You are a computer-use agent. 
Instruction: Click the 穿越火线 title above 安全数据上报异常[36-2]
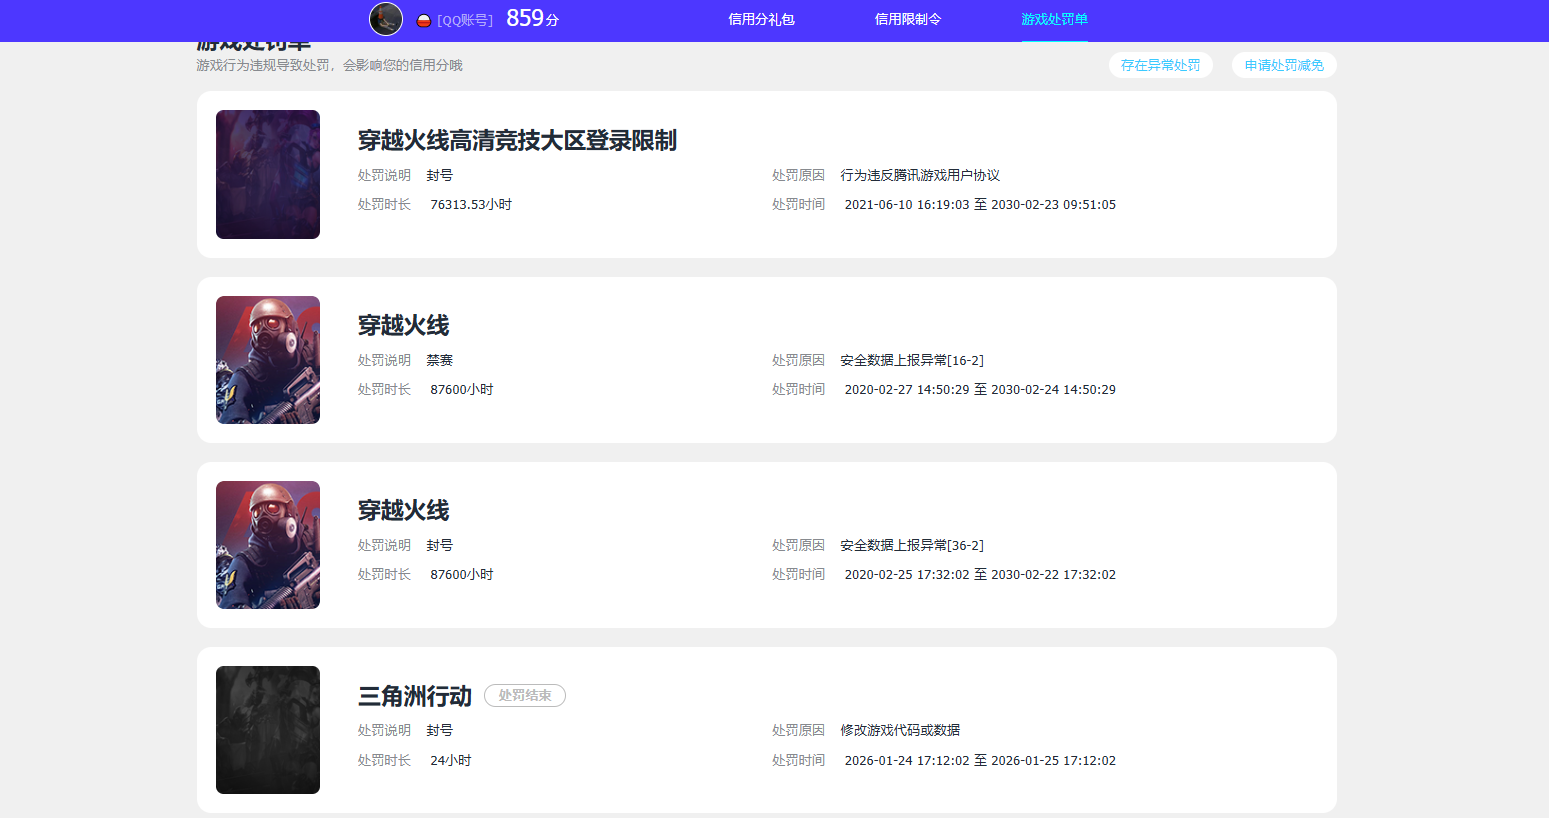point(404,510)
